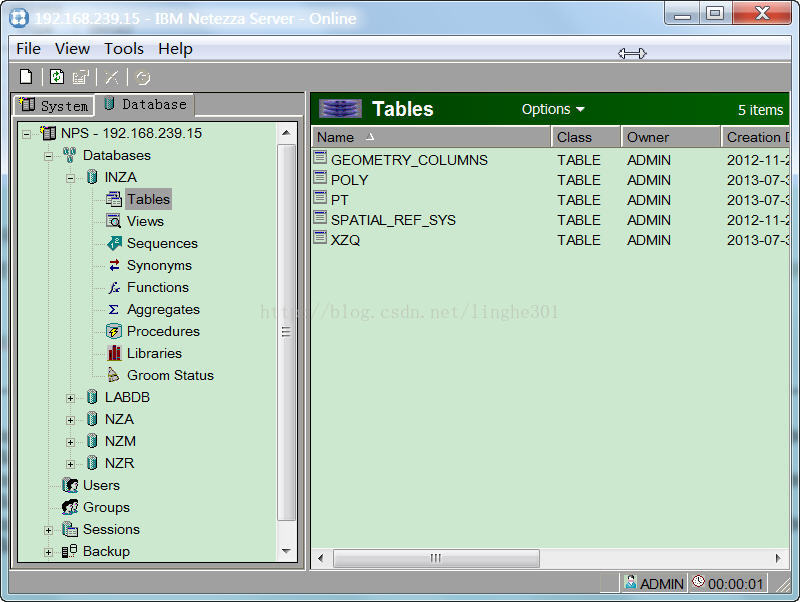
Task: Collapse the NPS root node
Action: click(27, 135)
